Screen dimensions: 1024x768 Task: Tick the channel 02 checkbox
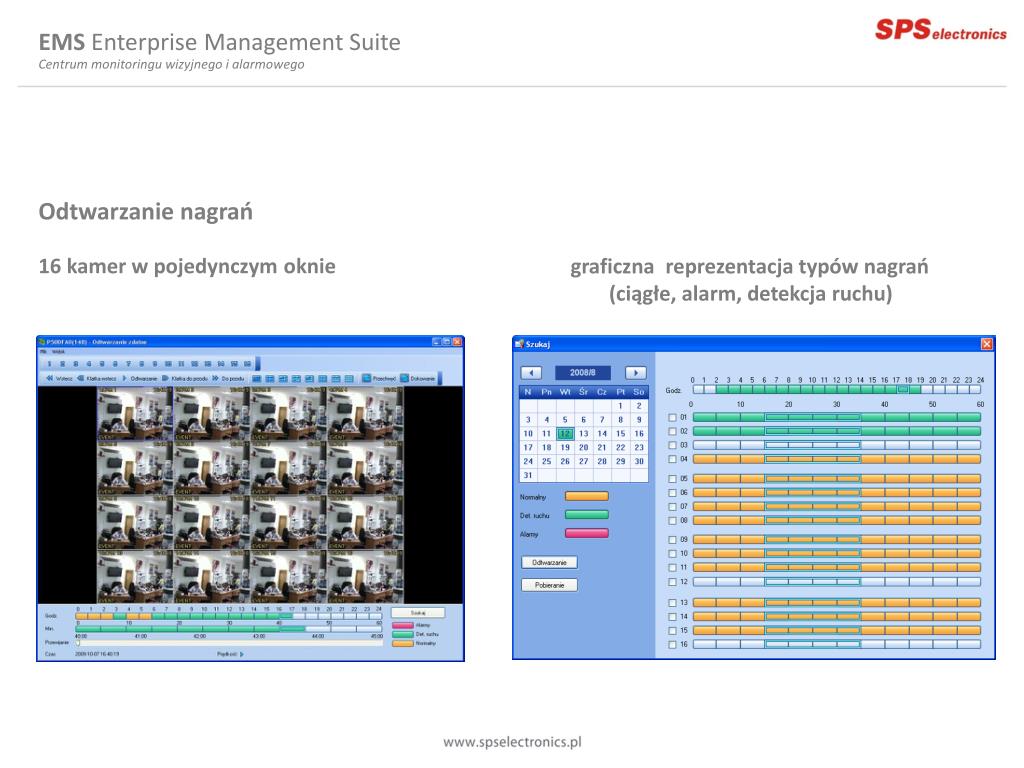click(672, 432)
